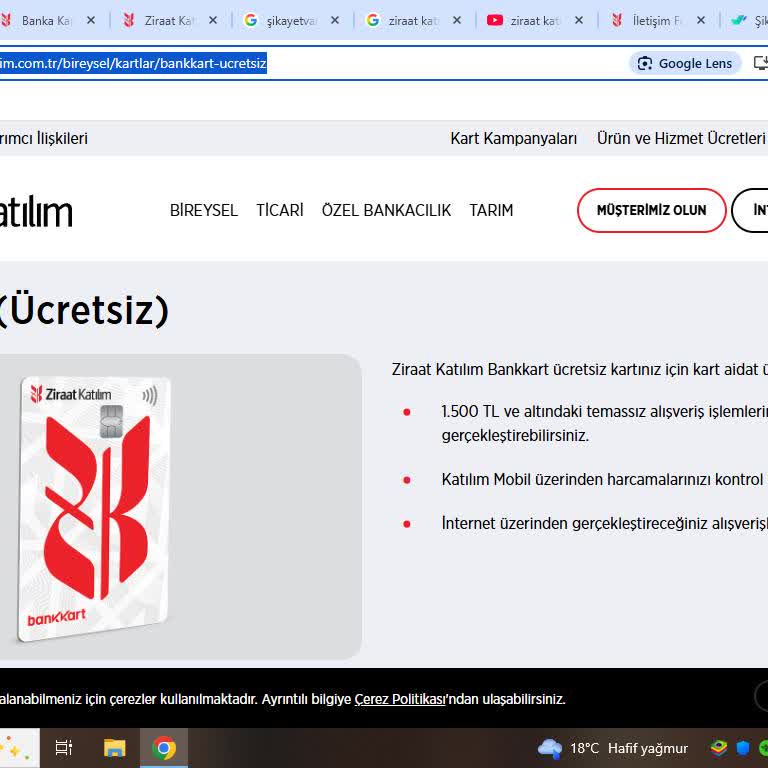
Task: Open Kart Kampanyaları link
Action: coord(513,139)
